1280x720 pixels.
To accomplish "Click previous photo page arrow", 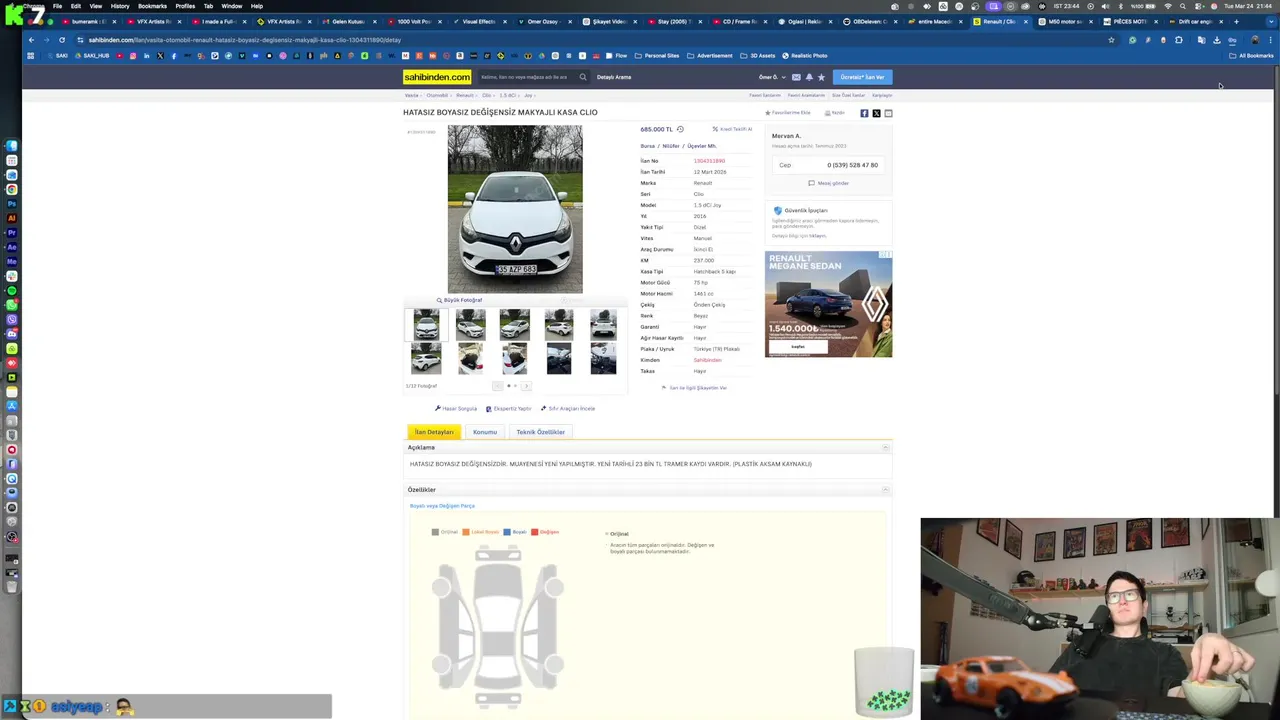I will (497, 385).
